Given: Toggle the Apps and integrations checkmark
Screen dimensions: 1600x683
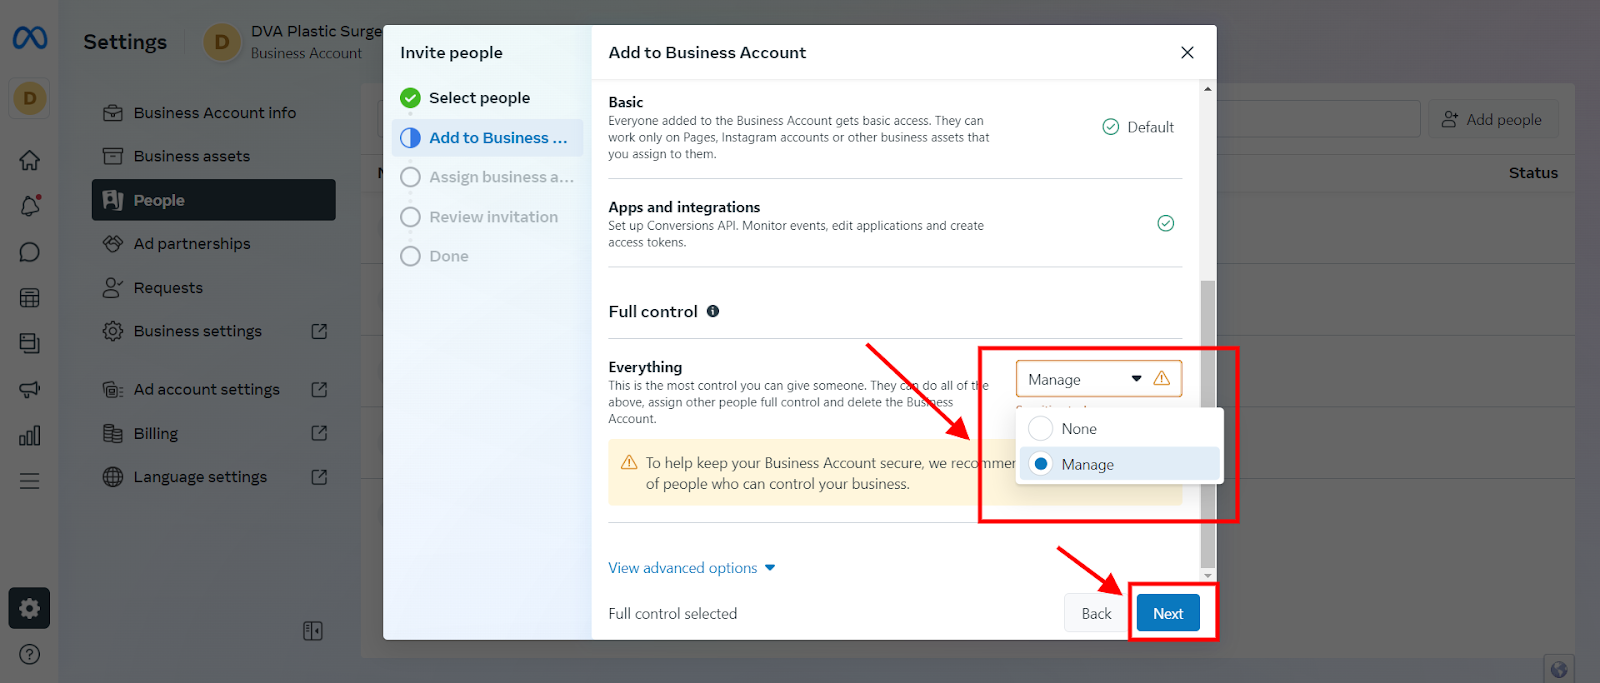Looking at the screenshot, I should pos(1166,223).
